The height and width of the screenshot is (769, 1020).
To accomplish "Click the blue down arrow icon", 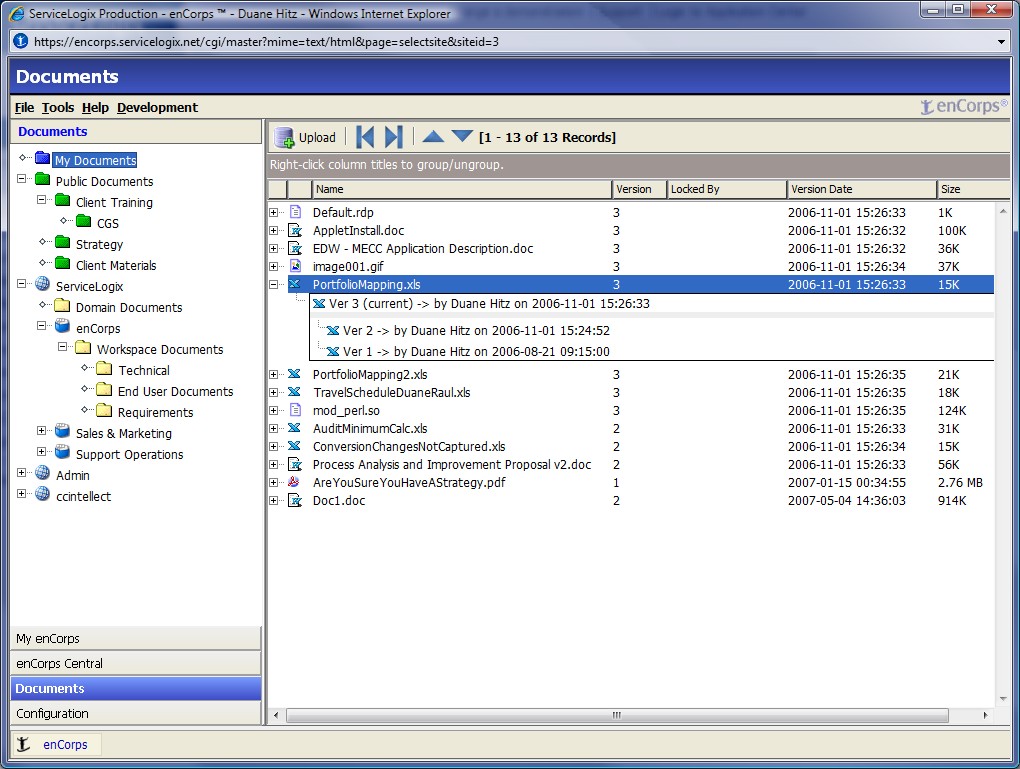I will [x=463, y=136].
